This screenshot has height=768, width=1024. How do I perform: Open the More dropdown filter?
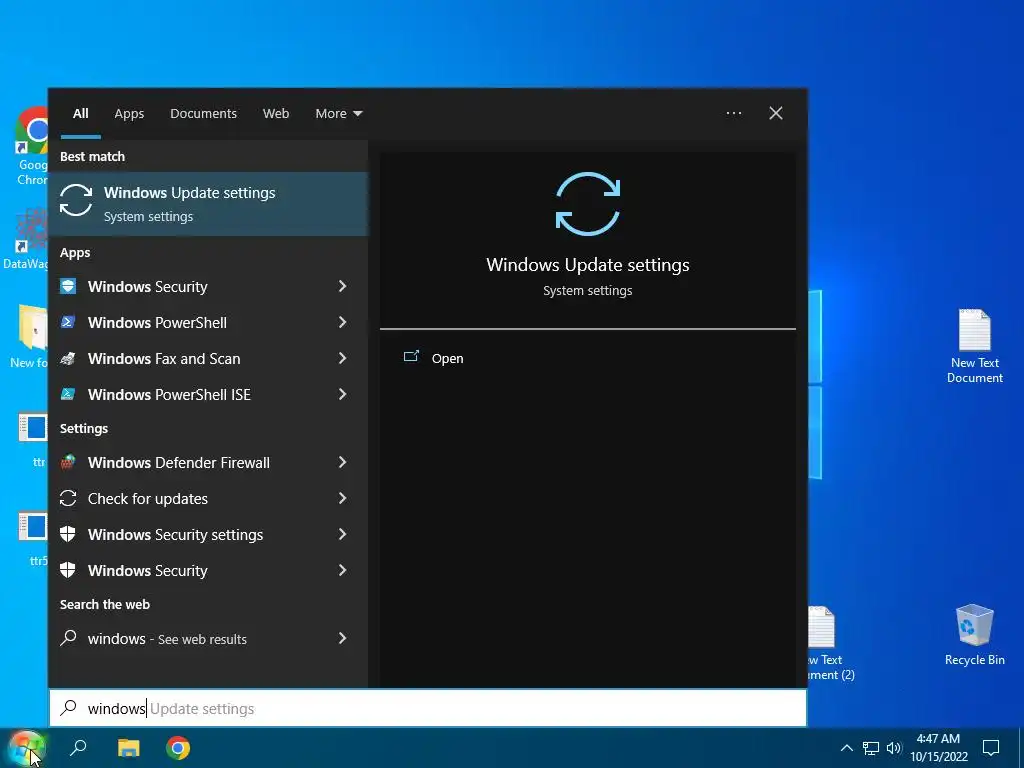[x=338, y=113]
